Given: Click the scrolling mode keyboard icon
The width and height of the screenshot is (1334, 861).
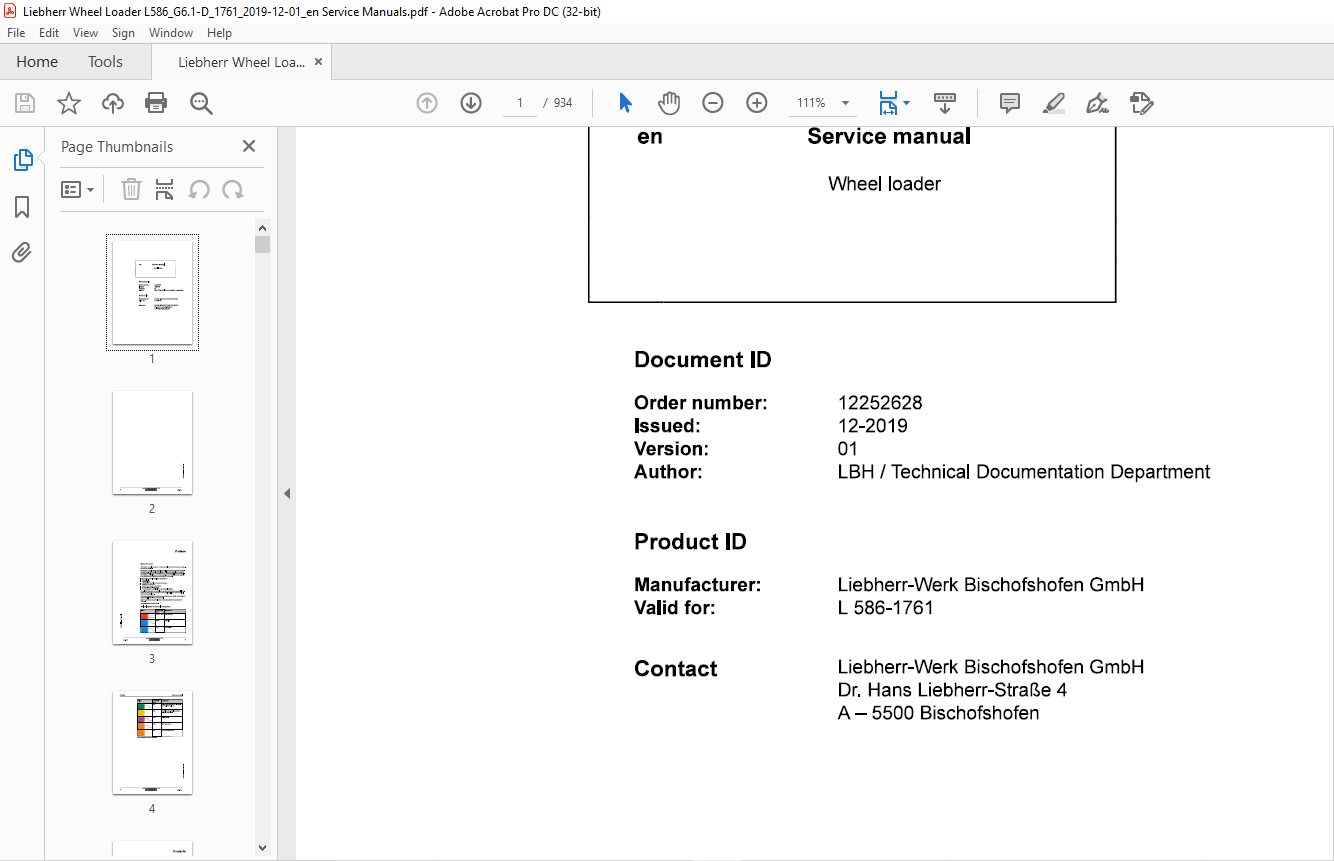Looking at the screenshot, I should (x=945, y=103).
